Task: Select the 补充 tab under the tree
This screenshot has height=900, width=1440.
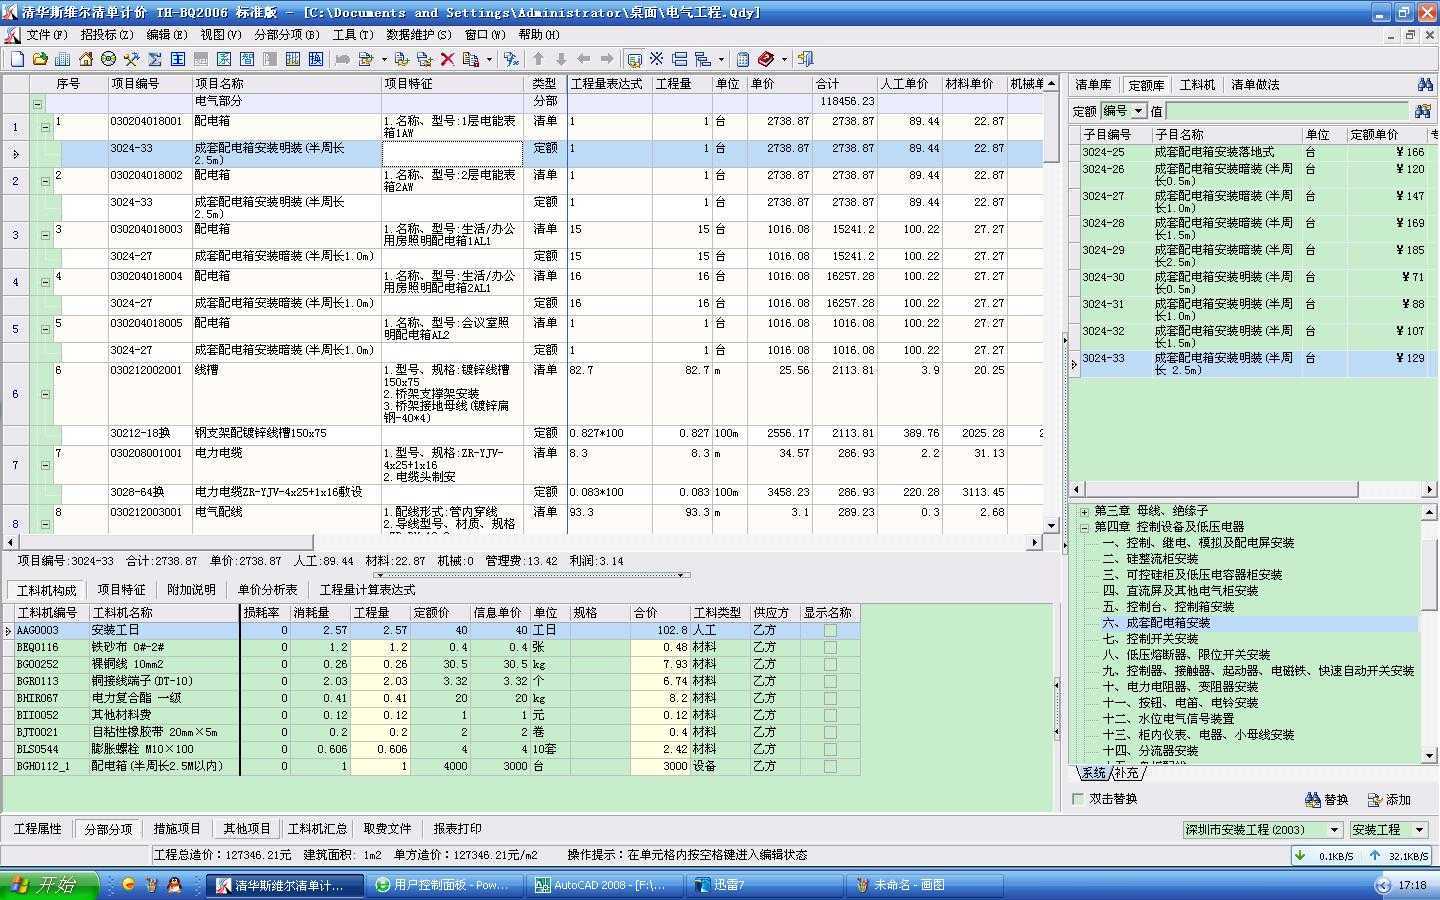Action: 1128,773
